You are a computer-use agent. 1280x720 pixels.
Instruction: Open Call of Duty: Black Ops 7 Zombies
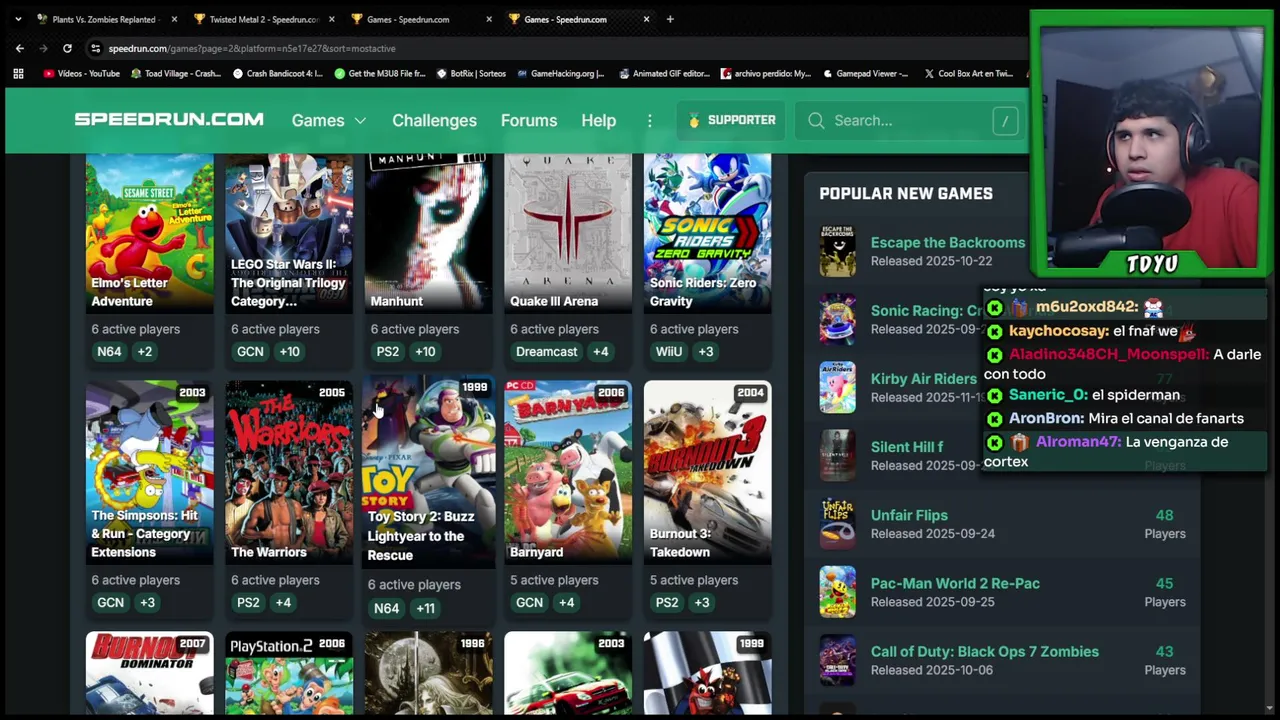coord(984,651)
